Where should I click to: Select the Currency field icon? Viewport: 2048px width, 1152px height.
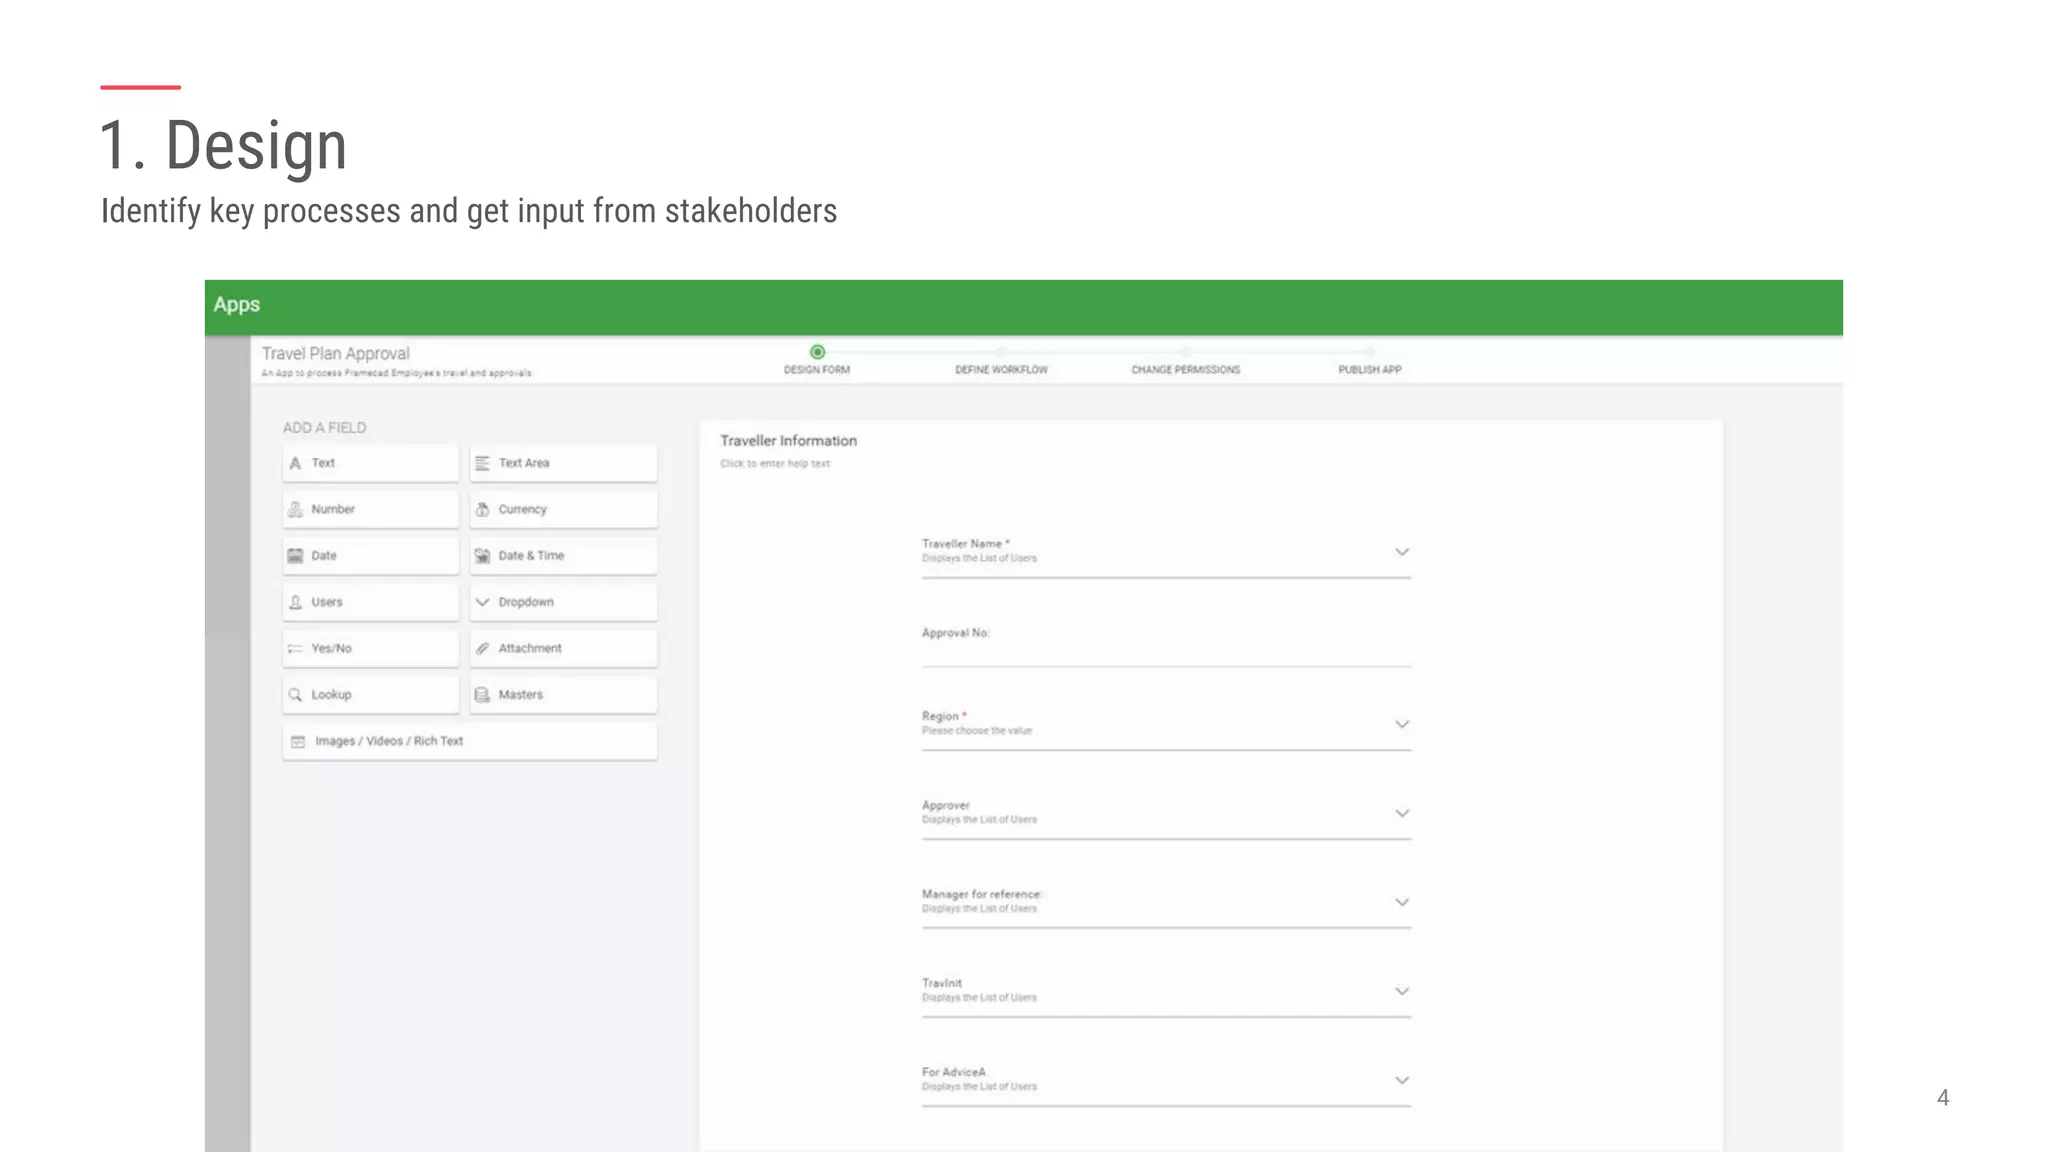pyautogui.click(x=482, y=509)
